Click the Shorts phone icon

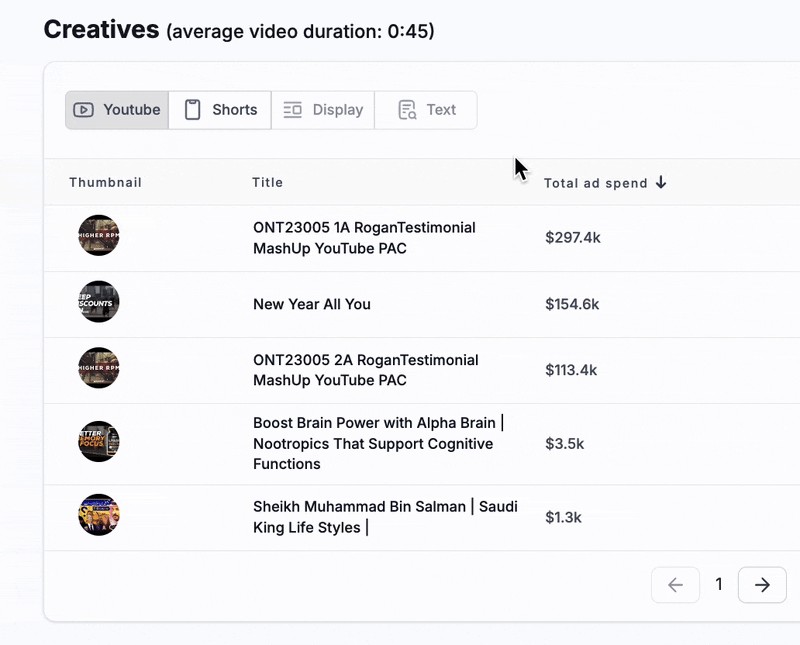coord(192,110)
